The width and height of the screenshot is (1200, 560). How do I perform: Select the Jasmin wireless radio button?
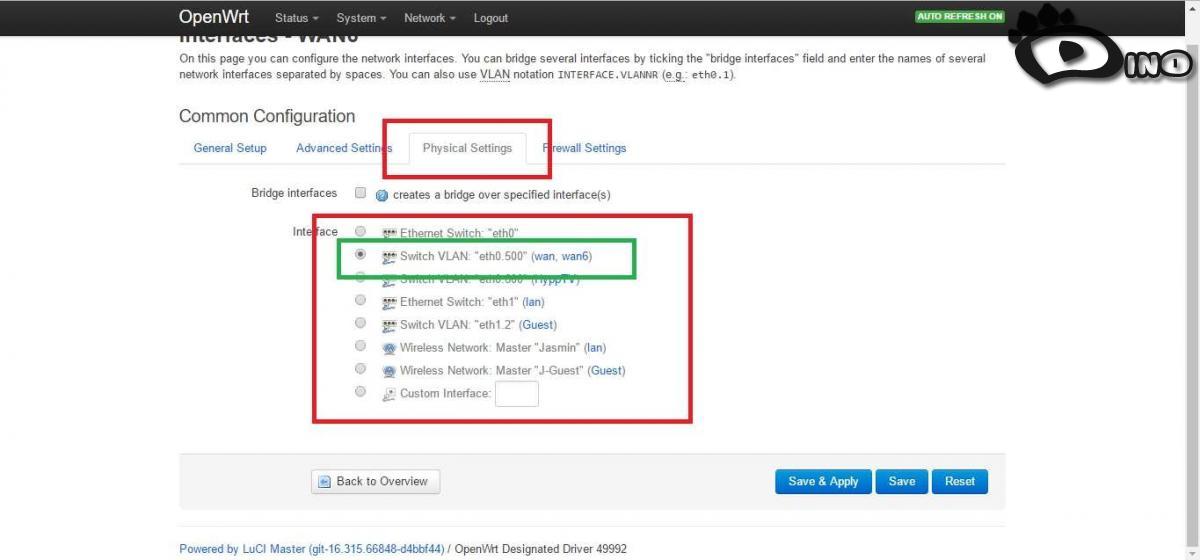point(361,346)
